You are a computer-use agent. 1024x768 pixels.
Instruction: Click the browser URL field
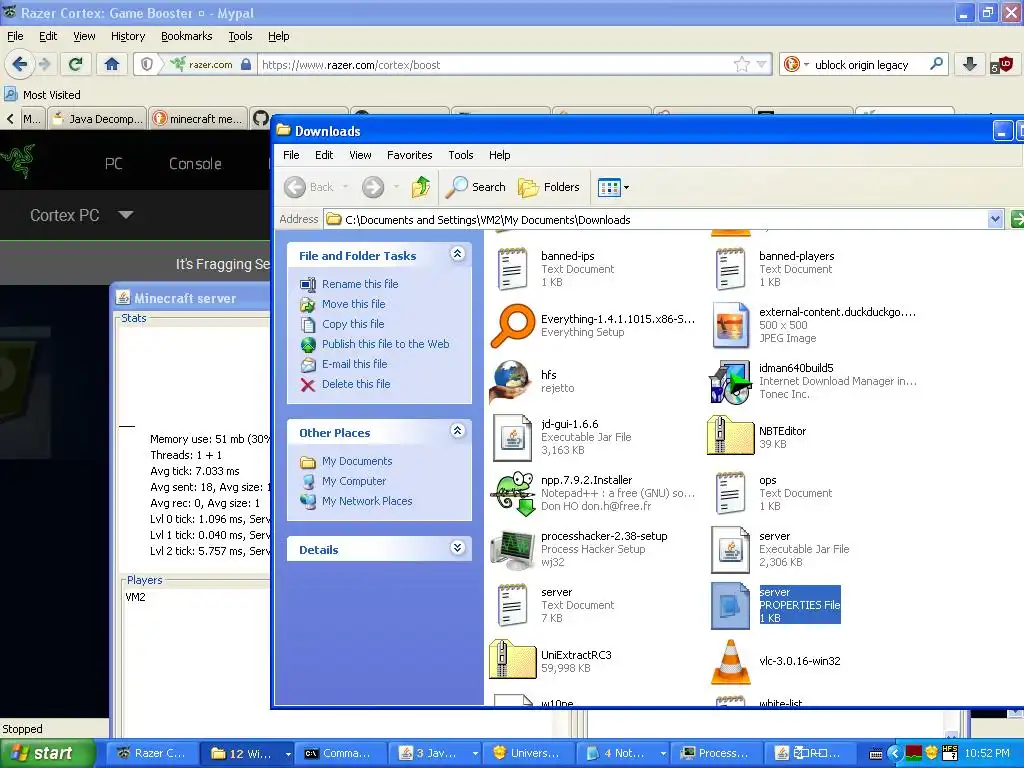point(494,64)
